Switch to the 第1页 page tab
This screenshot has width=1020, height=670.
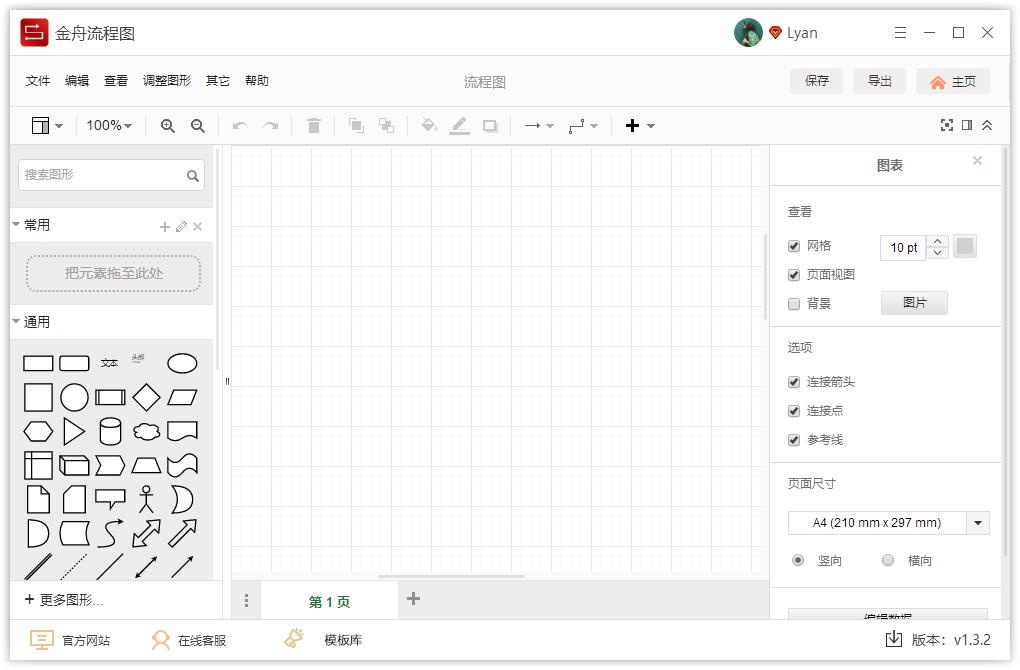click(x=330, y=600)
